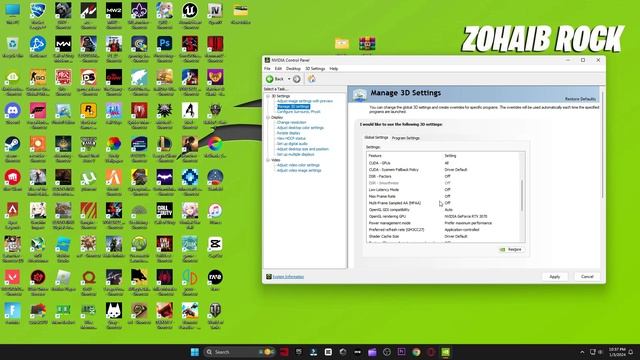Click the Power management mode value
The height and width of the screenshot is (360, 640).
pos(468,223)
